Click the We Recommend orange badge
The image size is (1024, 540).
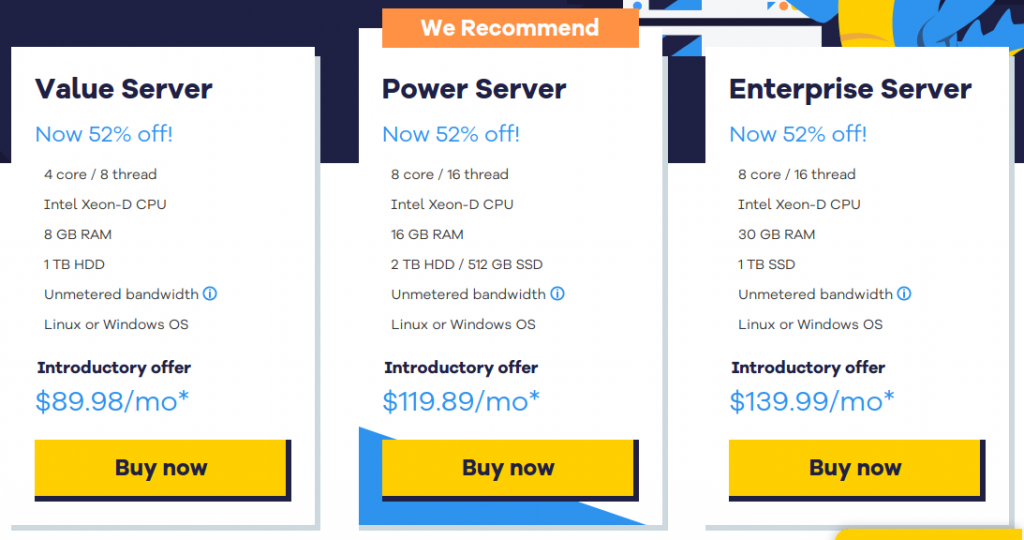pyautogui.click(x=510, y=28)
